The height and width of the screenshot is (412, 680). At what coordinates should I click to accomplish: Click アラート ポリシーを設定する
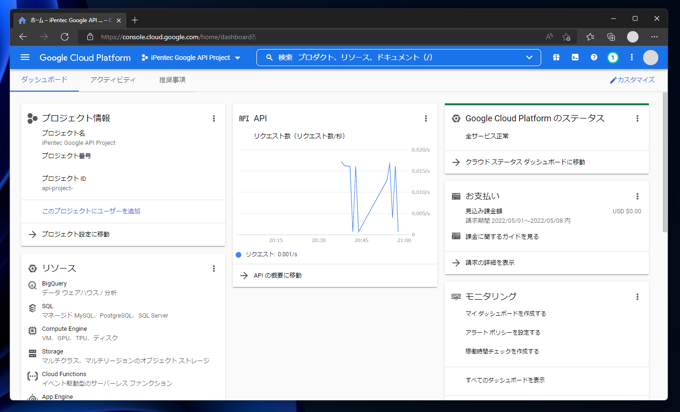pyautogui.click(x=503, y=333)
